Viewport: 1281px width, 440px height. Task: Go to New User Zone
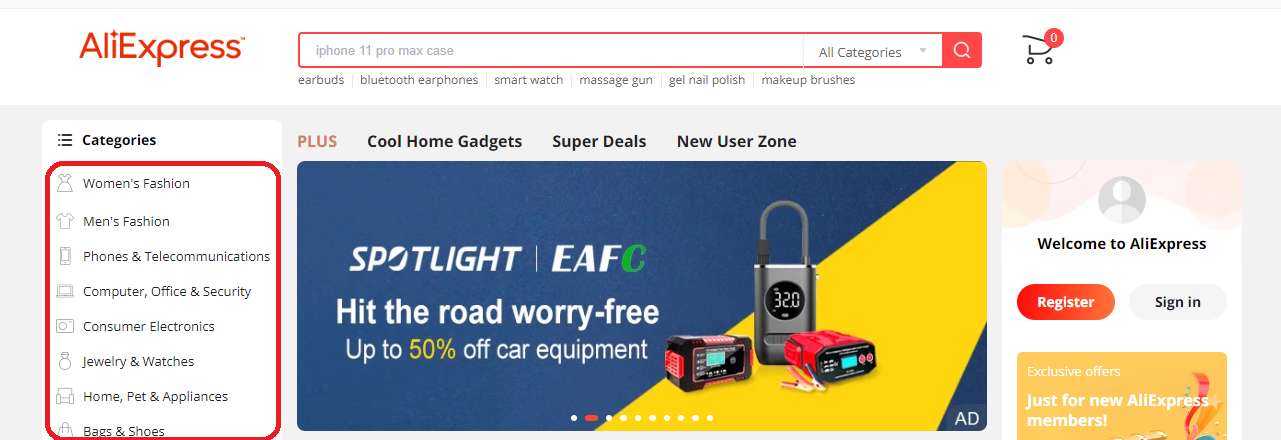click(x=737, y=141)
